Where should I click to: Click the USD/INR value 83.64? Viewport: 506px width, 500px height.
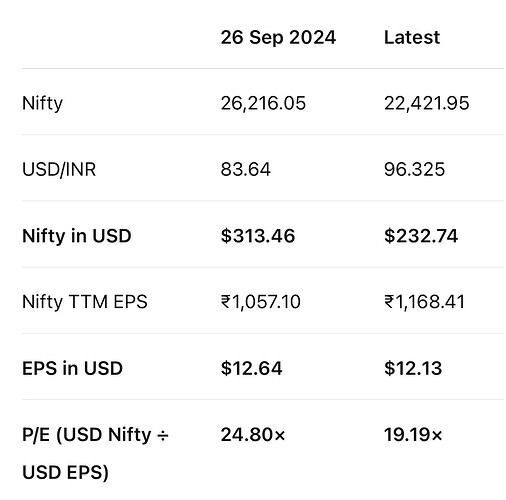245,169
